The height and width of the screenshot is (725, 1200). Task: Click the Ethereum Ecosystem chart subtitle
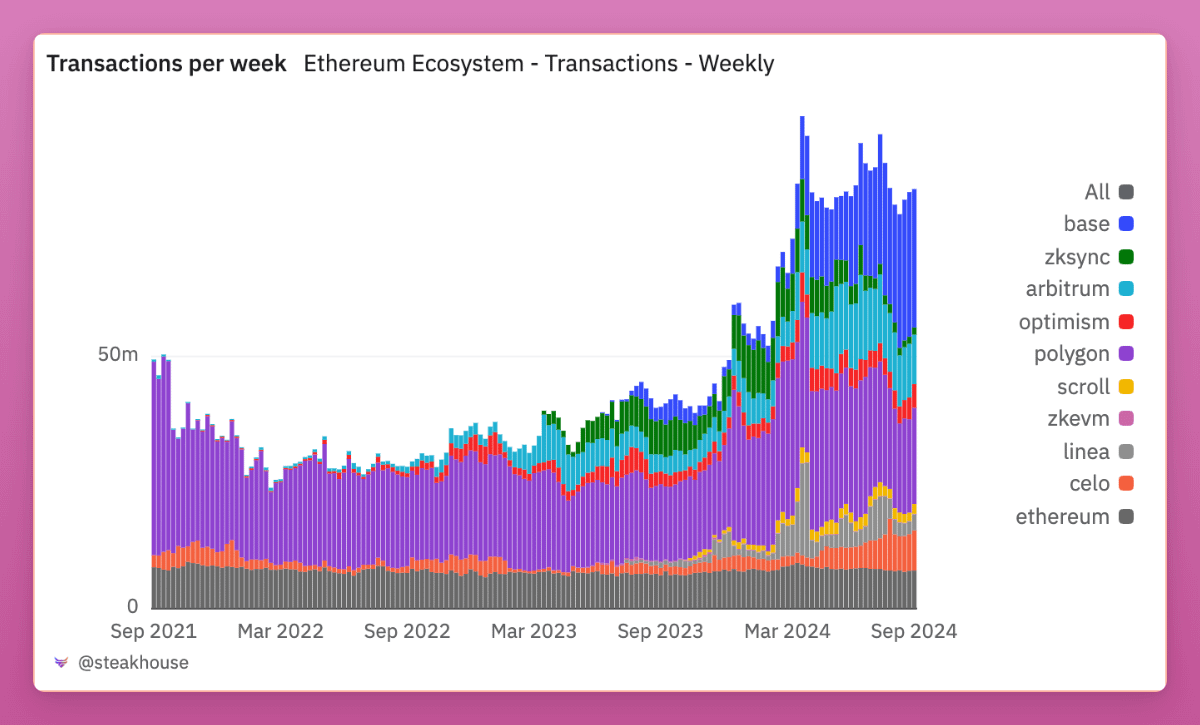[x=539, y=64]
